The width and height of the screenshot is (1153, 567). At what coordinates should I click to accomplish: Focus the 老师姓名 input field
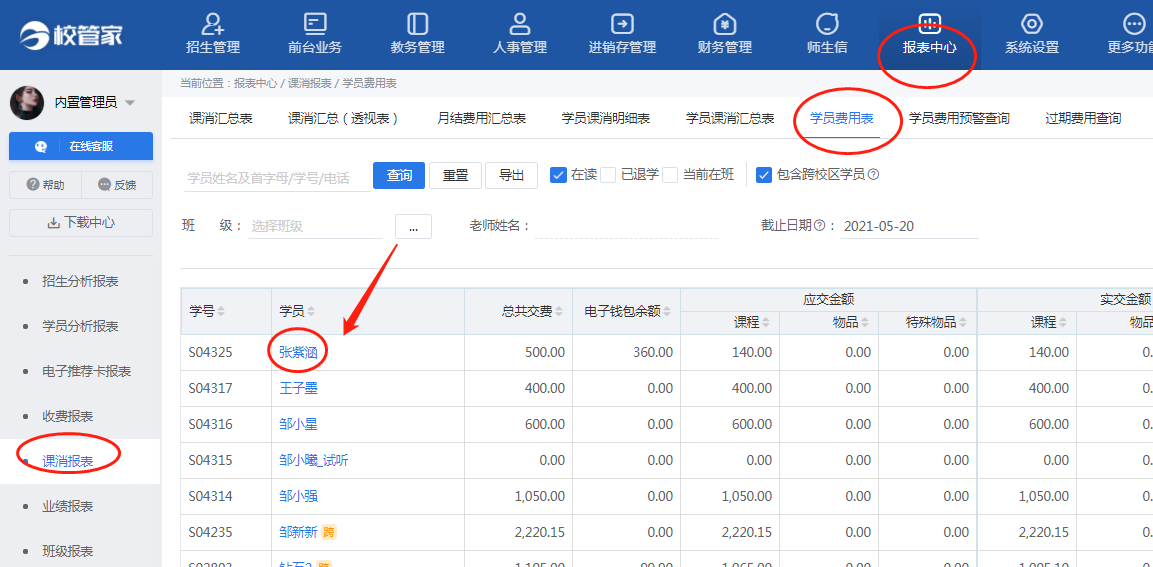coord(626,227)
